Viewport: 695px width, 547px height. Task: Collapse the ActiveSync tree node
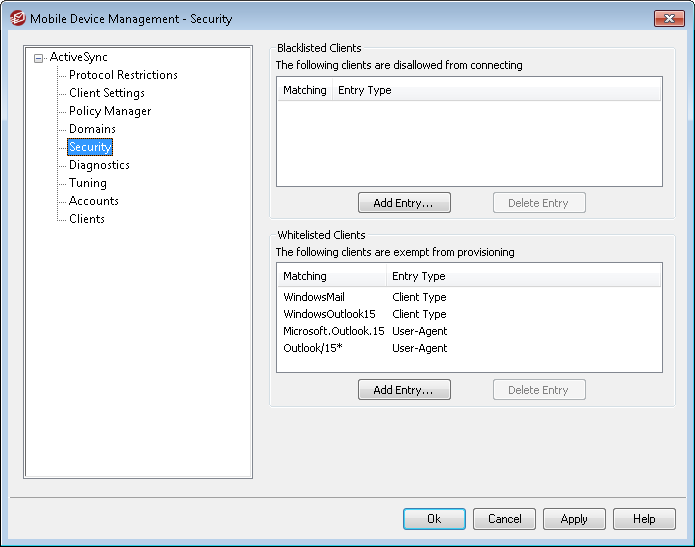[x=38, y=58]
